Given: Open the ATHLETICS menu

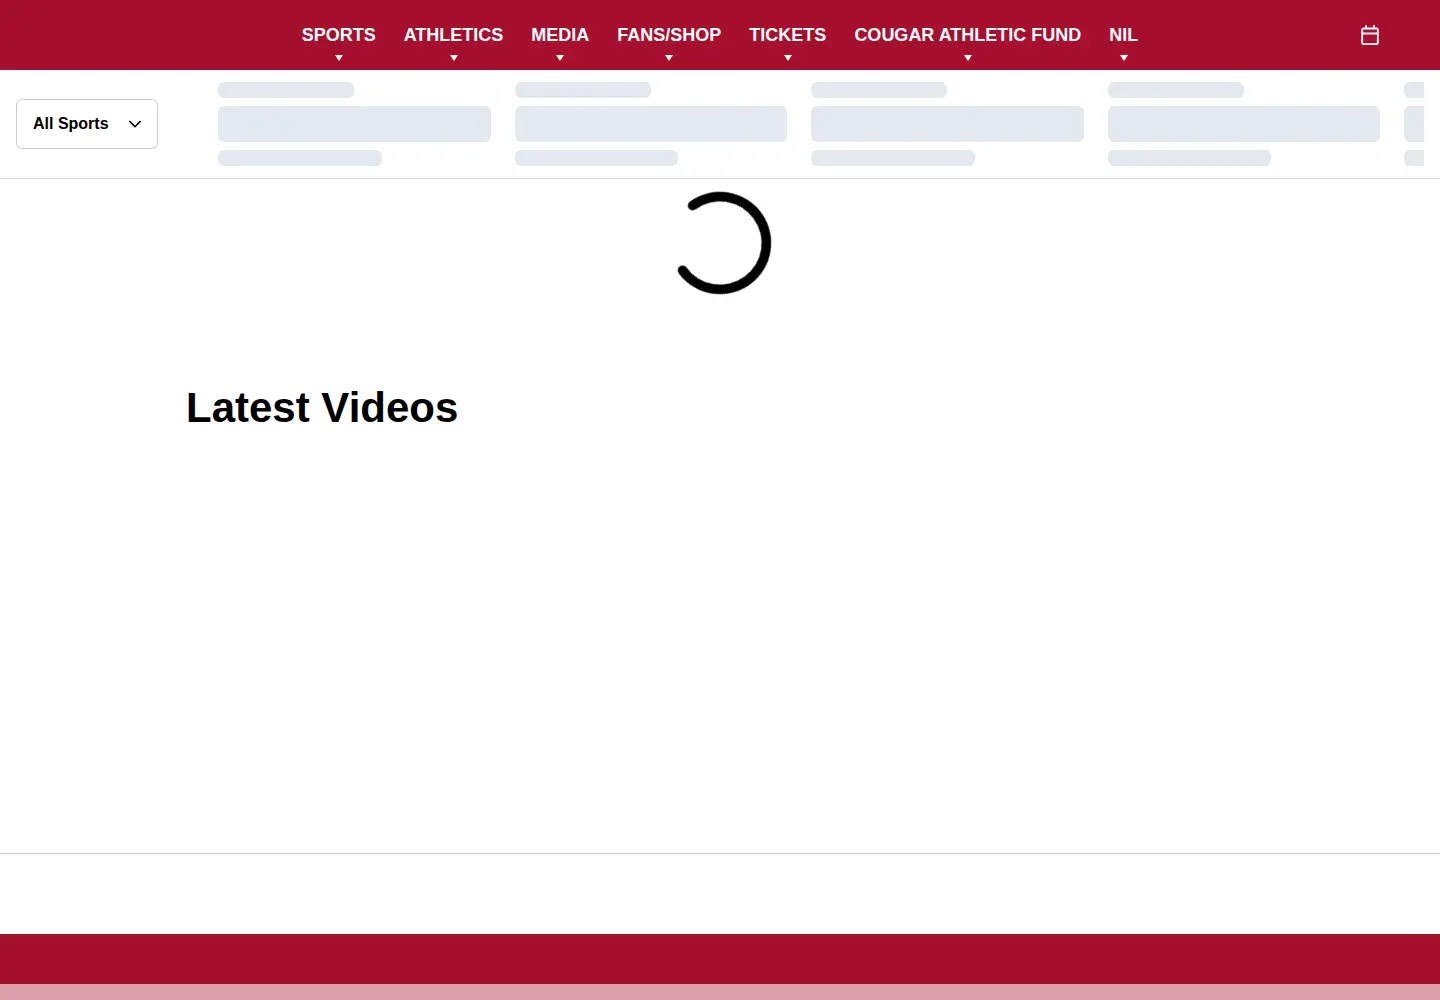Looking at the screenshot, I should pos(453,35).
